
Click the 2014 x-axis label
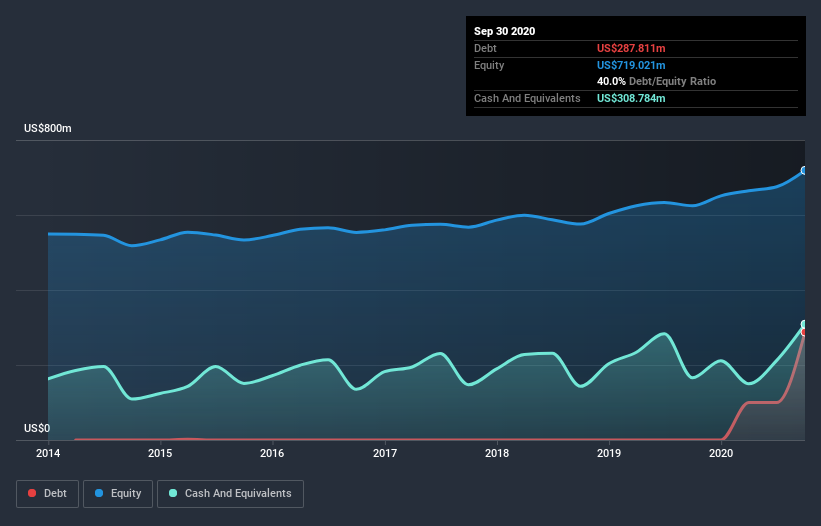pos(48,453)
